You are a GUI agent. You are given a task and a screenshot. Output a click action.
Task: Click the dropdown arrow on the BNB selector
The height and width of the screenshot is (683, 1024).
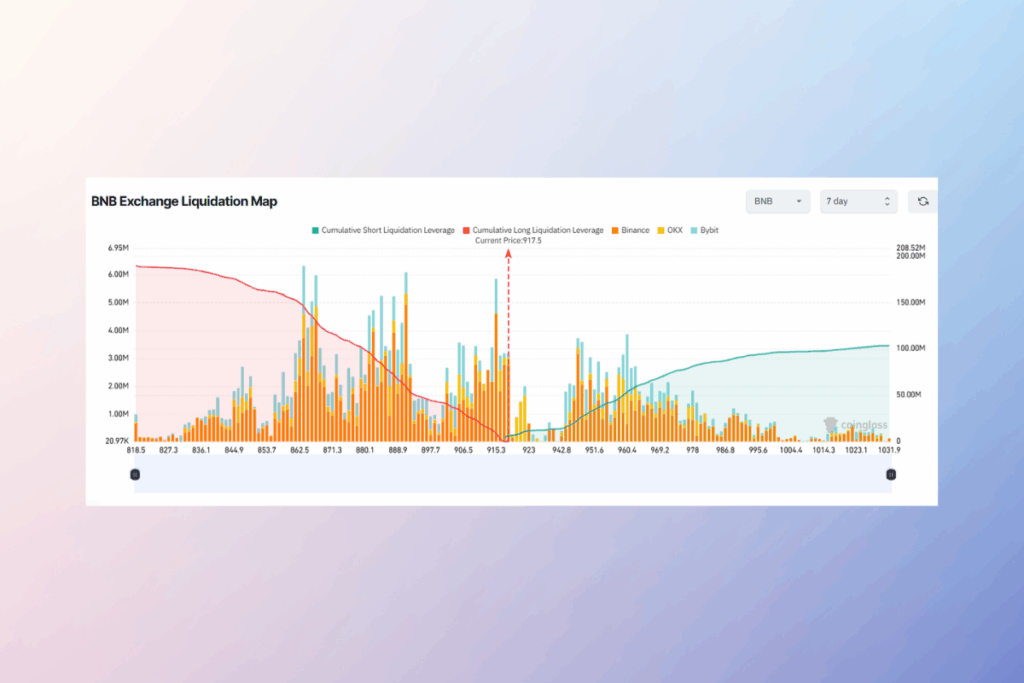click(799, 201)
